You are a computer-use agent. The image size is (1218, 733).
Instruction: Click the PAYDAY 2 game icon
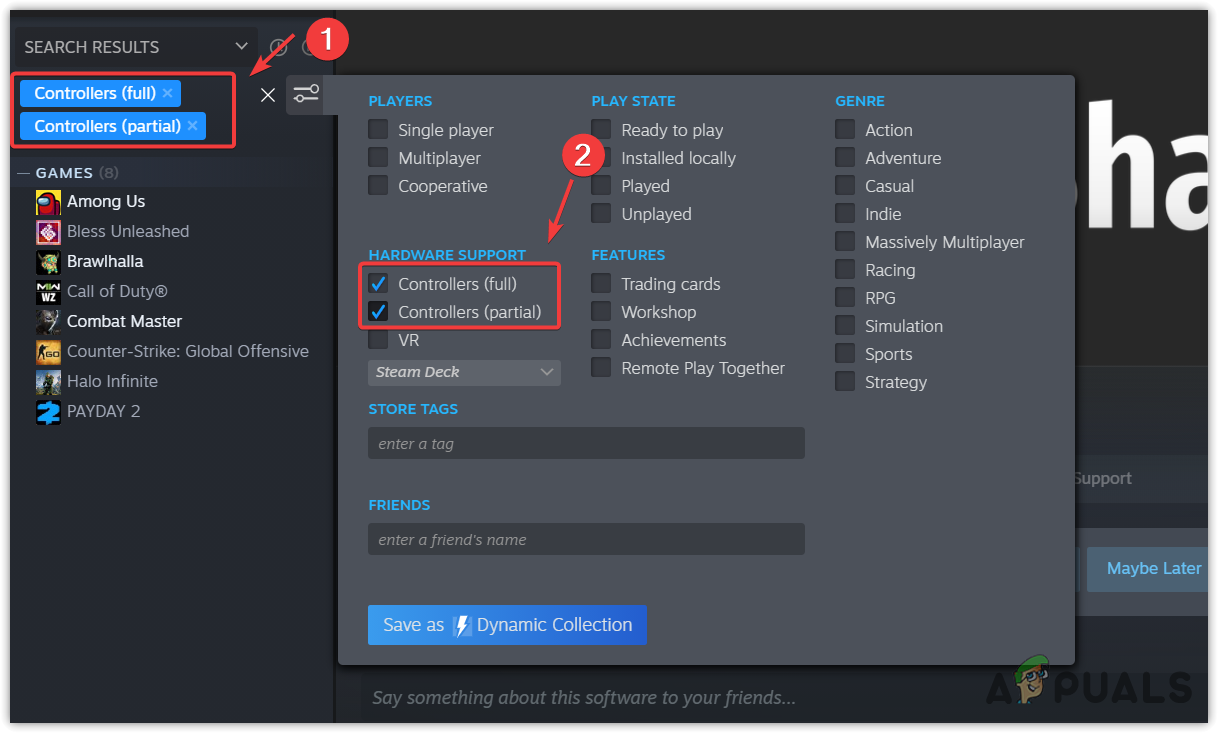[x=48, y=412]
